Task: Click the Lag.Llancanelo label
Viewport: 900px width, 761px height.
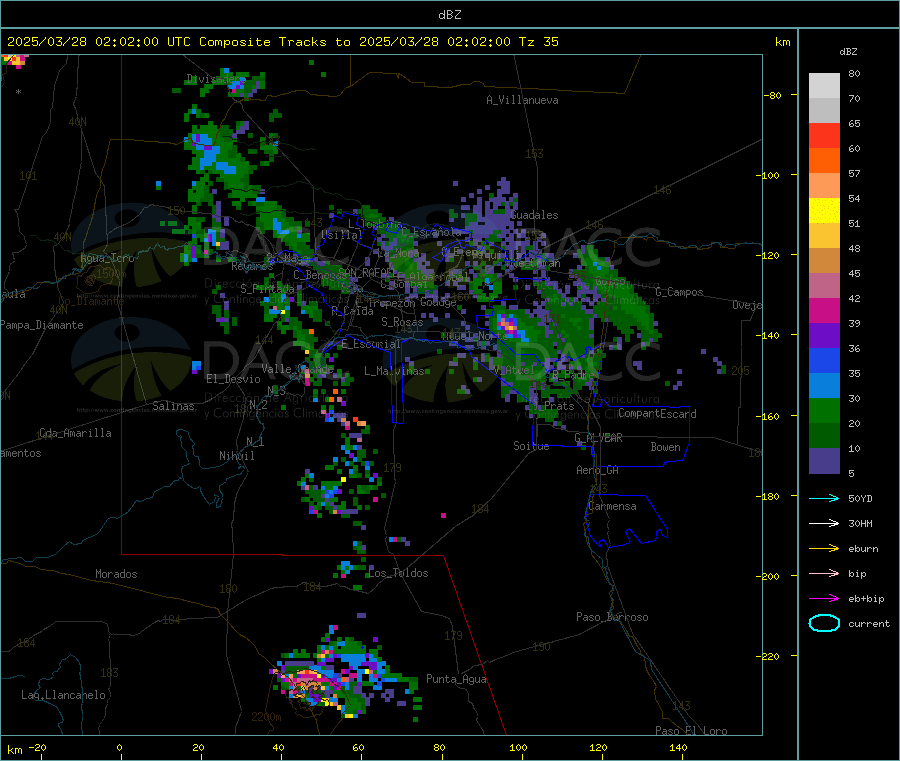Action: pos(64,695)
